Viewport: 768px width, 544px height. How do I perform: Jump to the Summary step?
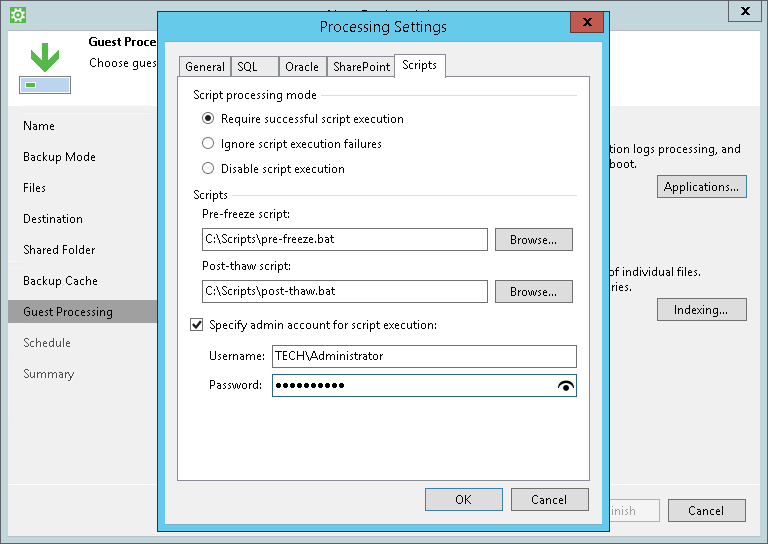click(48, 374)
